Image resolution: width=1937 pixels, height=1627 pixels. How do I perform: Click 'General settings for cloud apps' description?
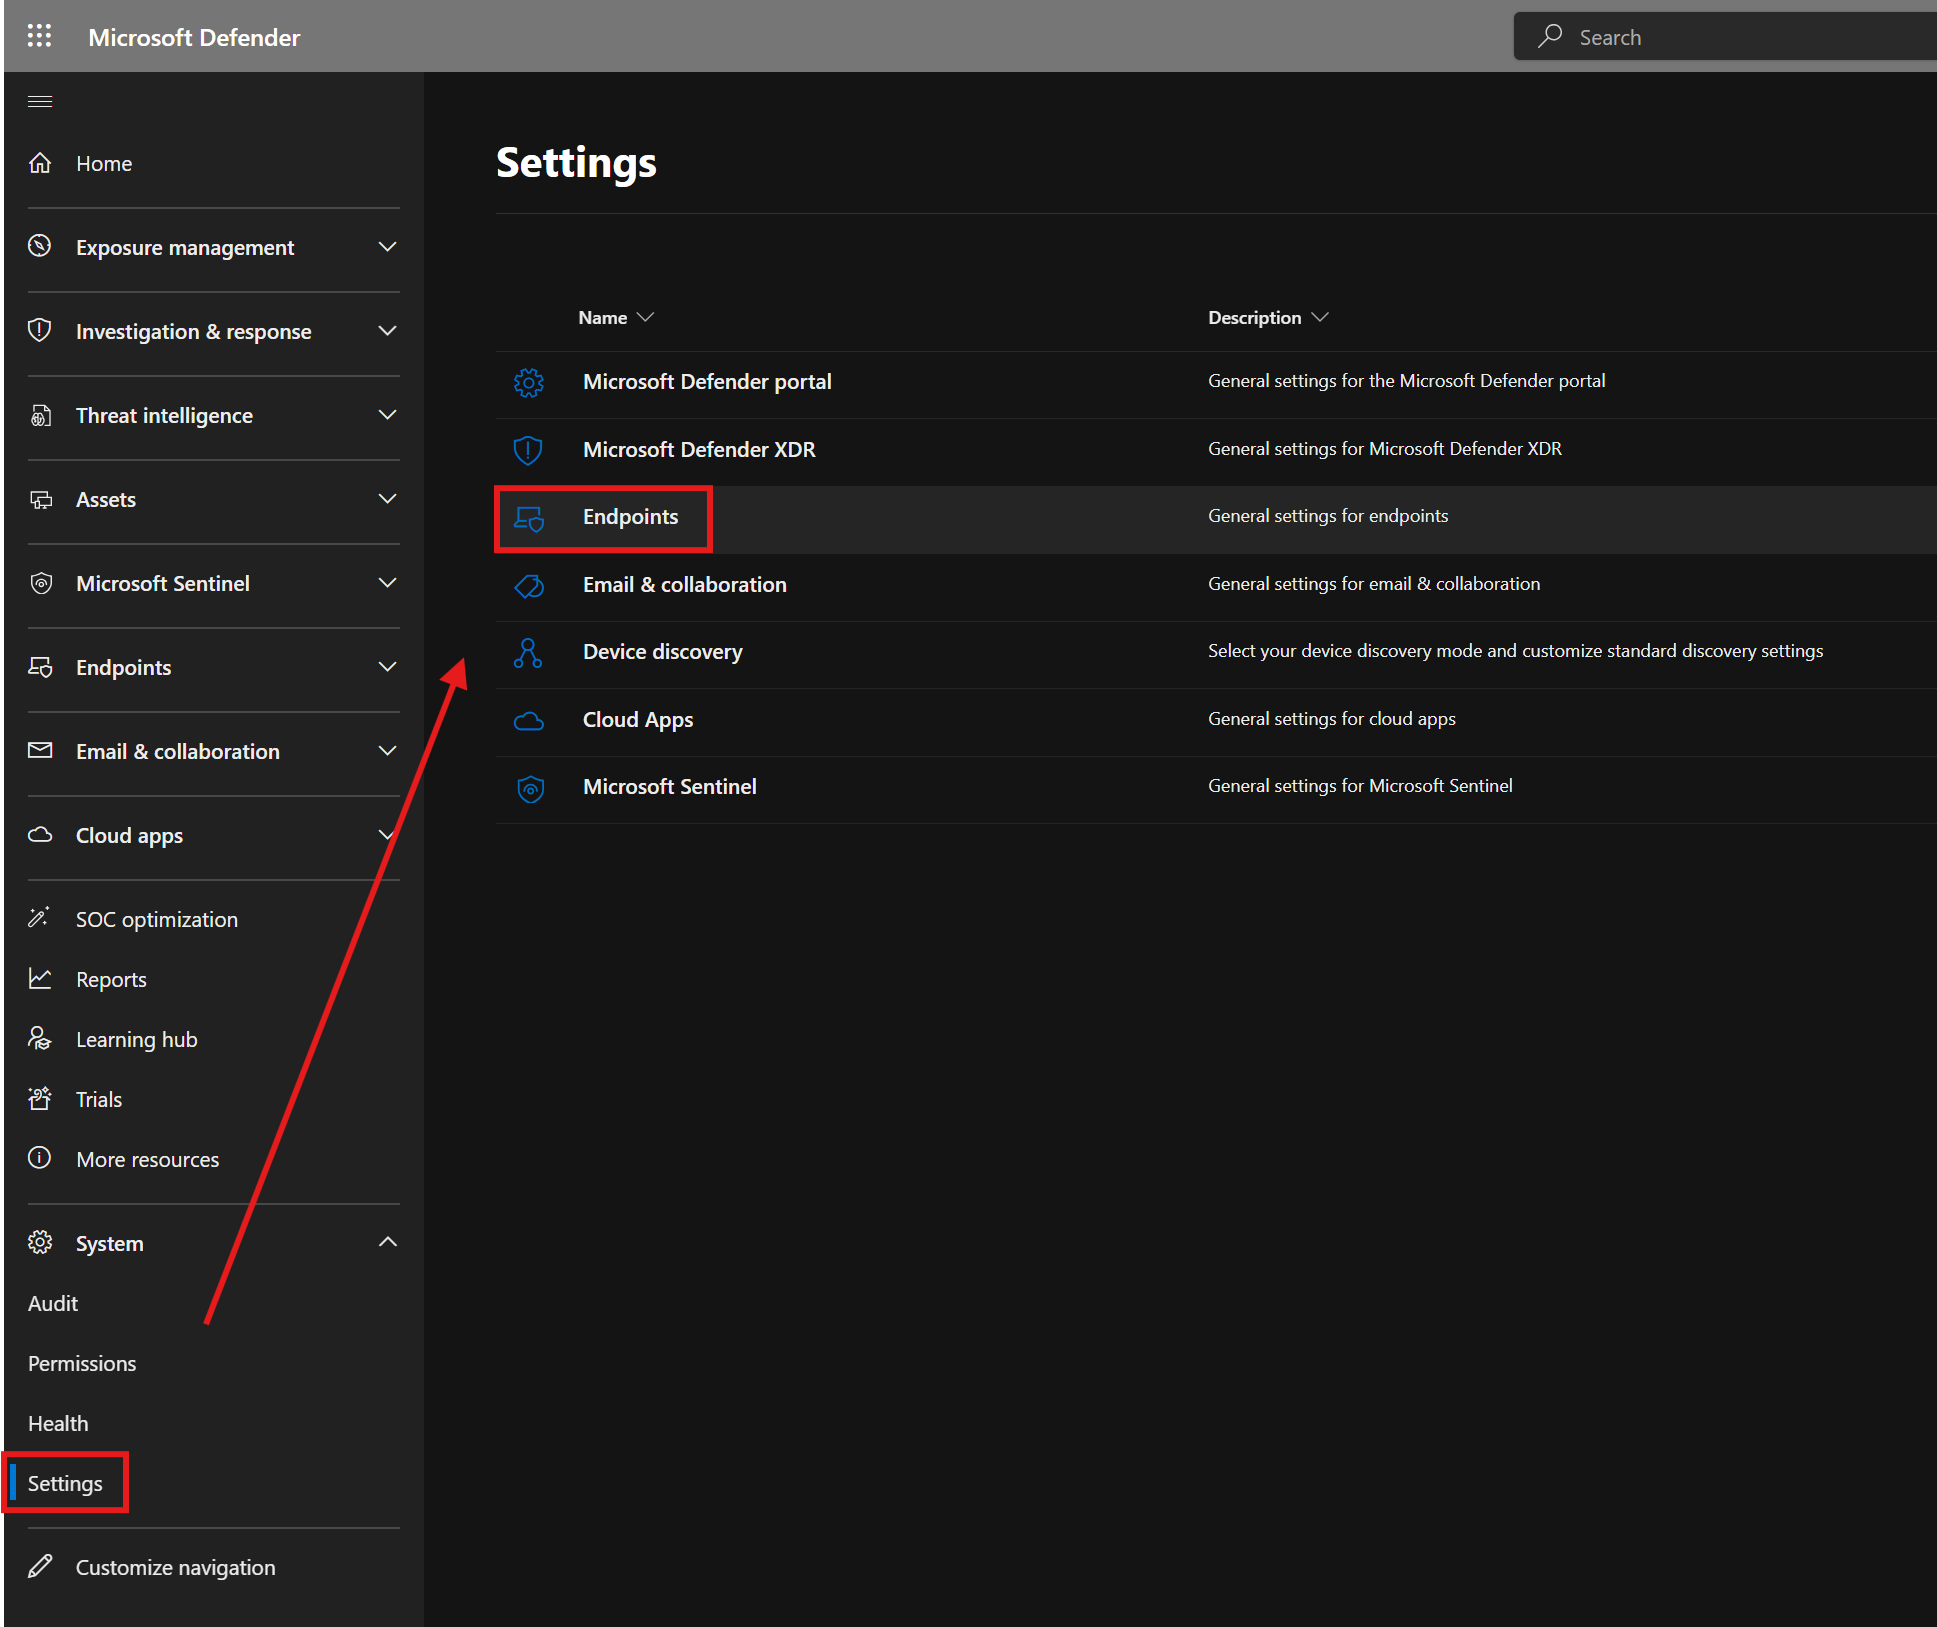(1332, 719)
